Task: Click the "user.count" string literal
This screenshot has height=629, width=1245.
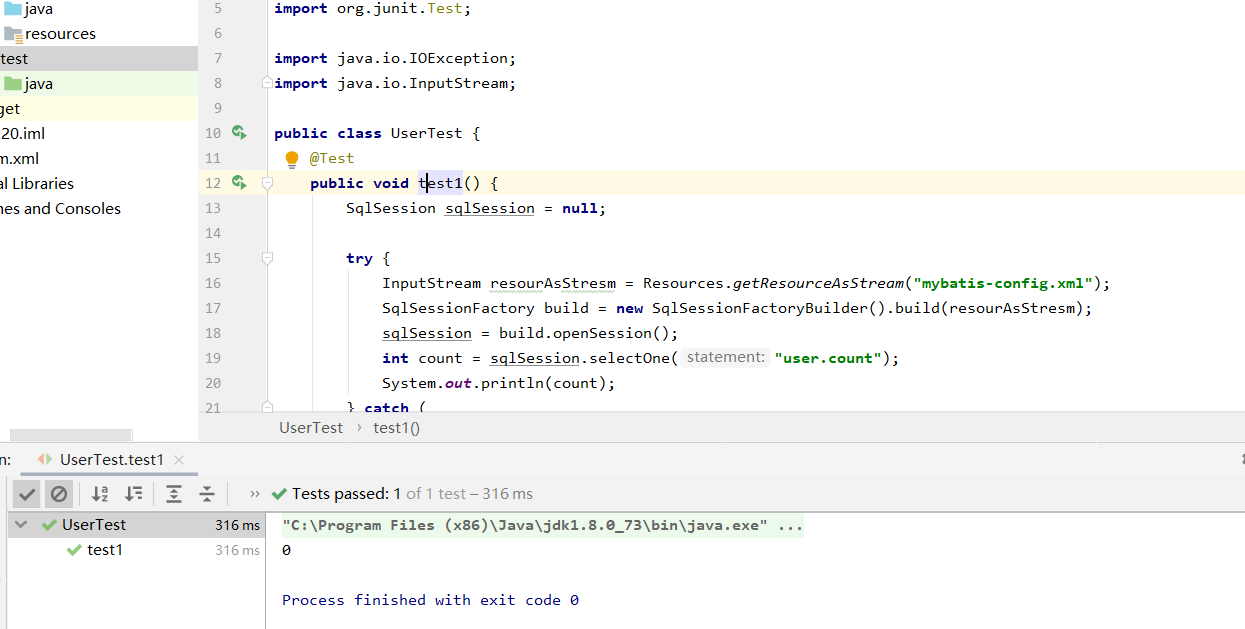Action: 830,358
